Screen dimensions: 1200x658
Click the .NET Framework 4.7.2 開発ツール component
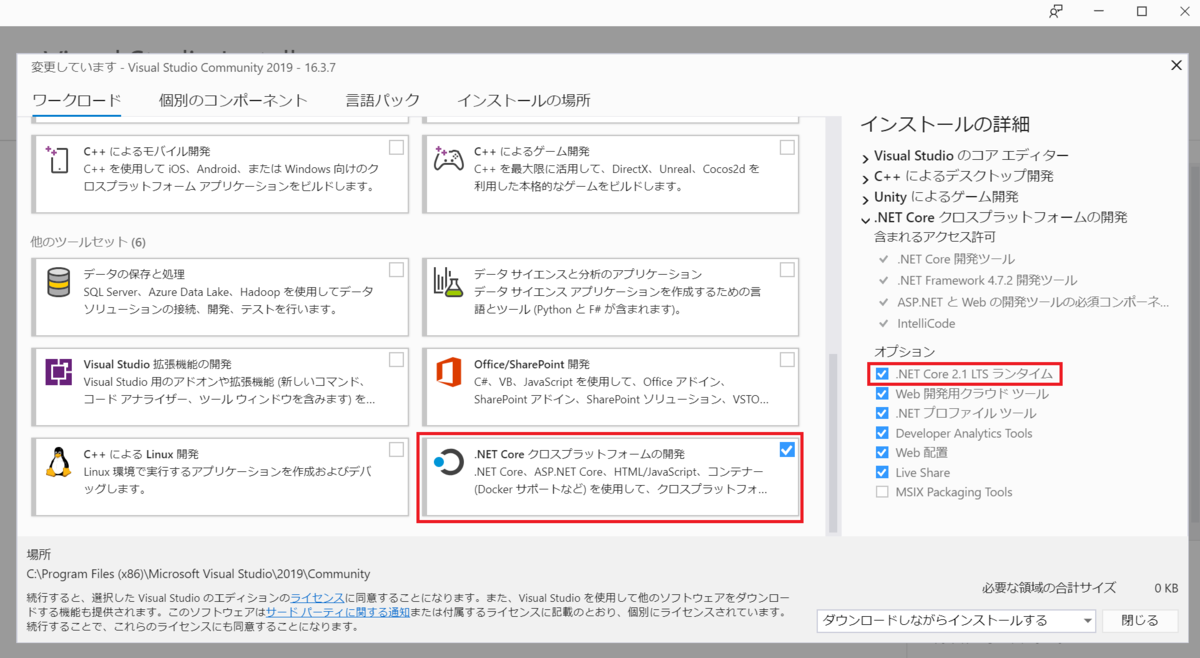click(986, 280)
